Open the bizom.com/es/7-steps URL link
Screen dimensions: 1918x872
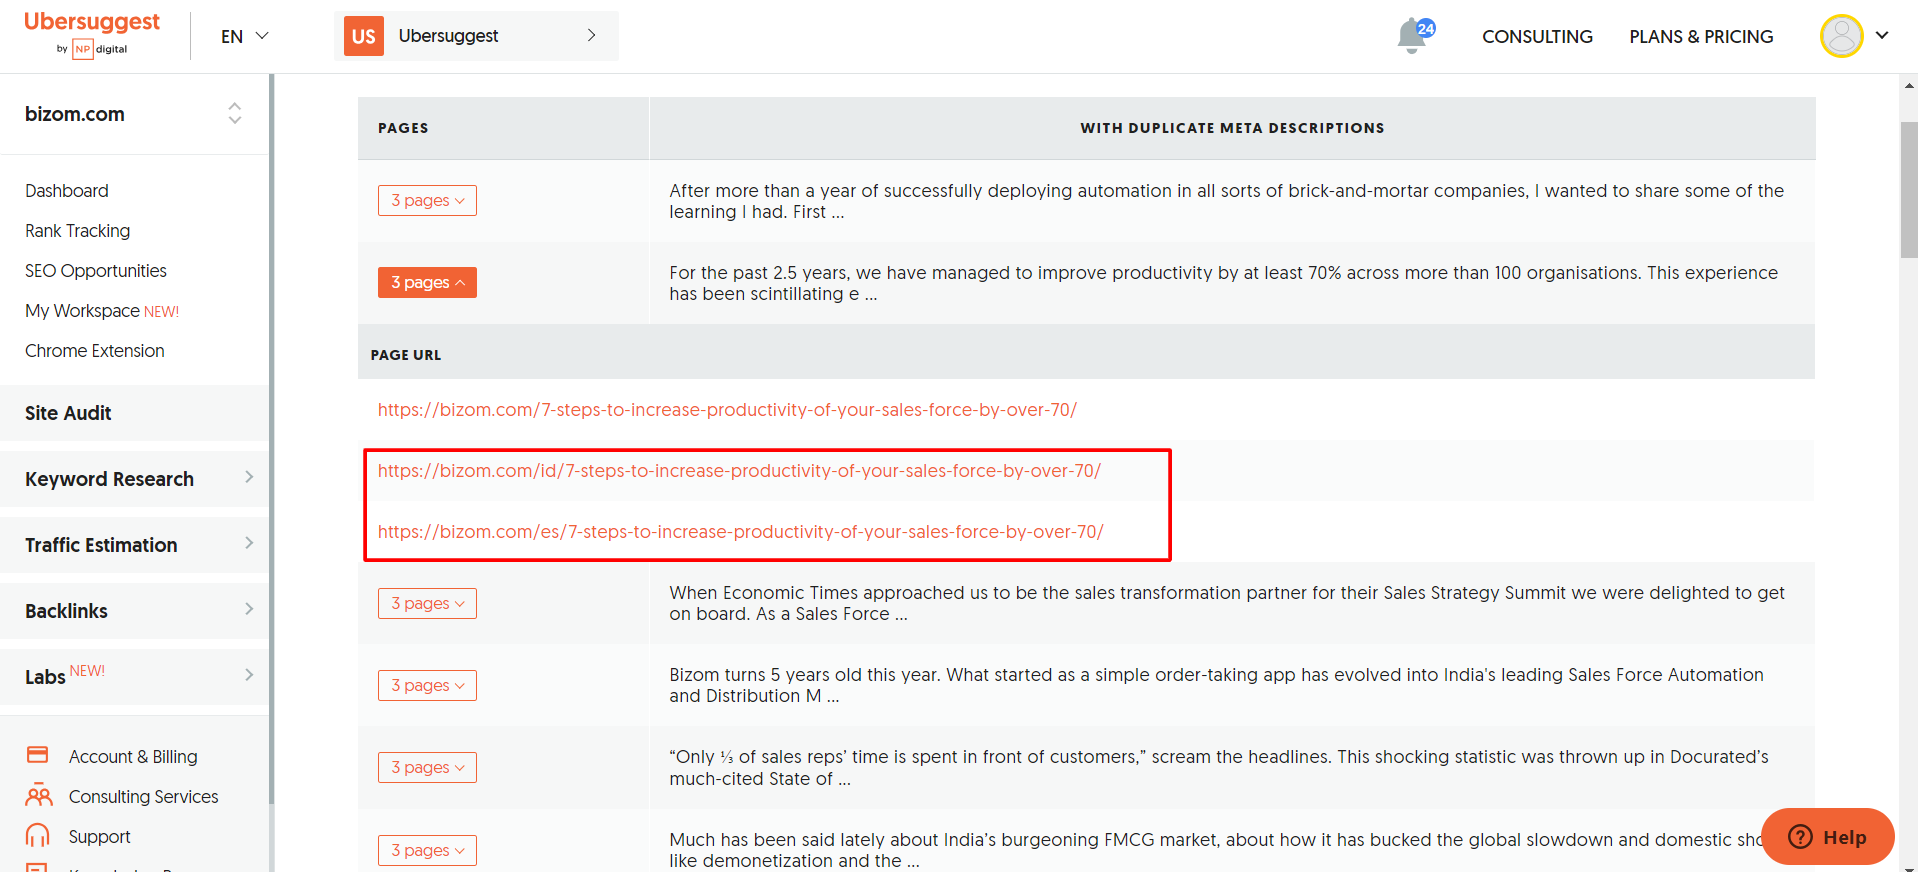740,531
